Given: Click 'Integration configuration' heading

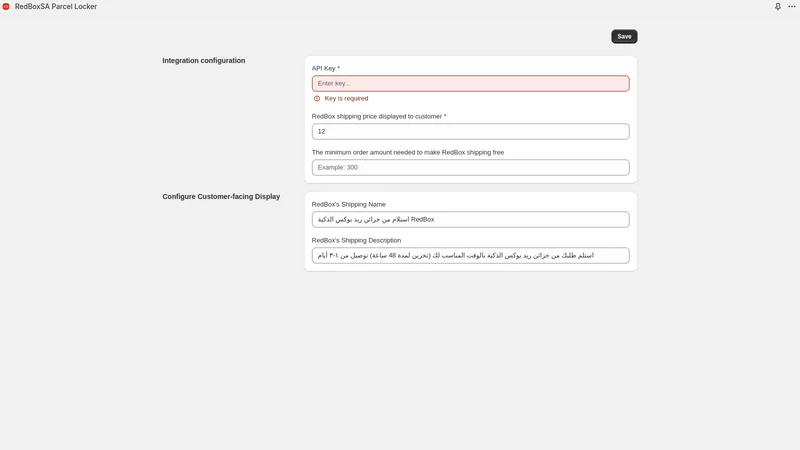Looking at the screenshot, I should coord(204,60).
